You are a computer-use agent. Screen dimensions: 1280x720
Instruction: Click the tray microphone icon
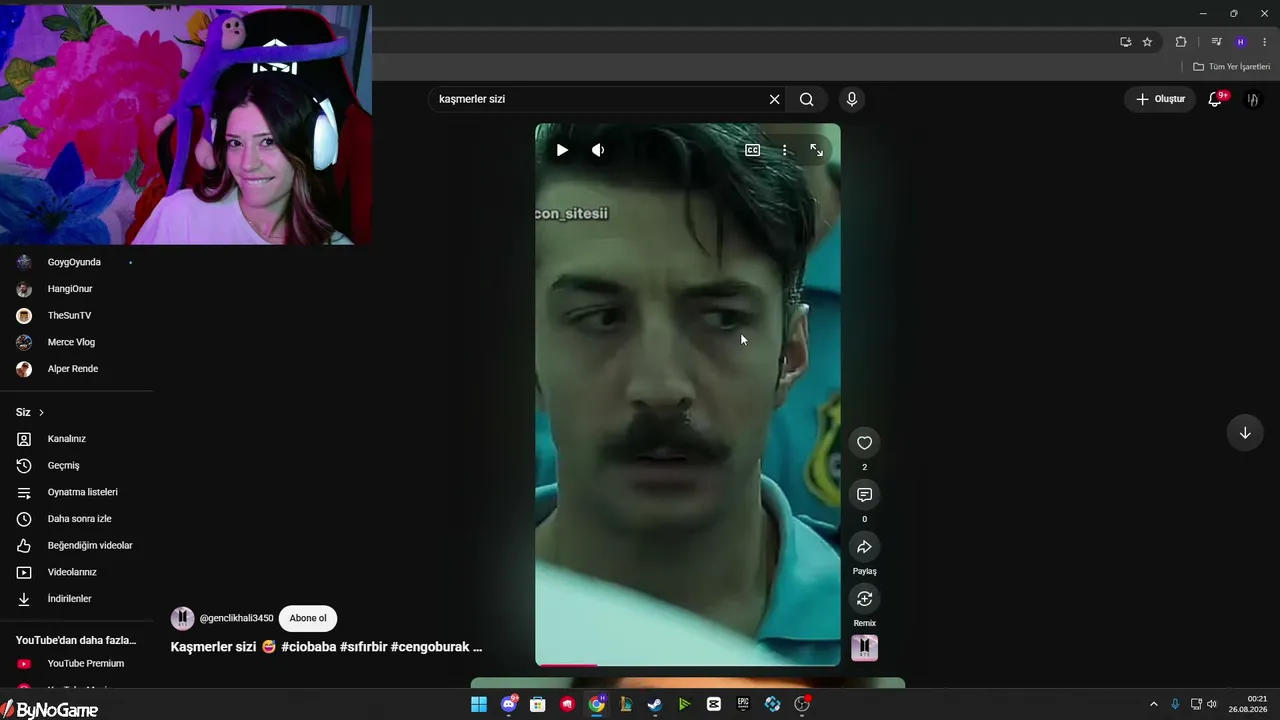click(1175, 704)
